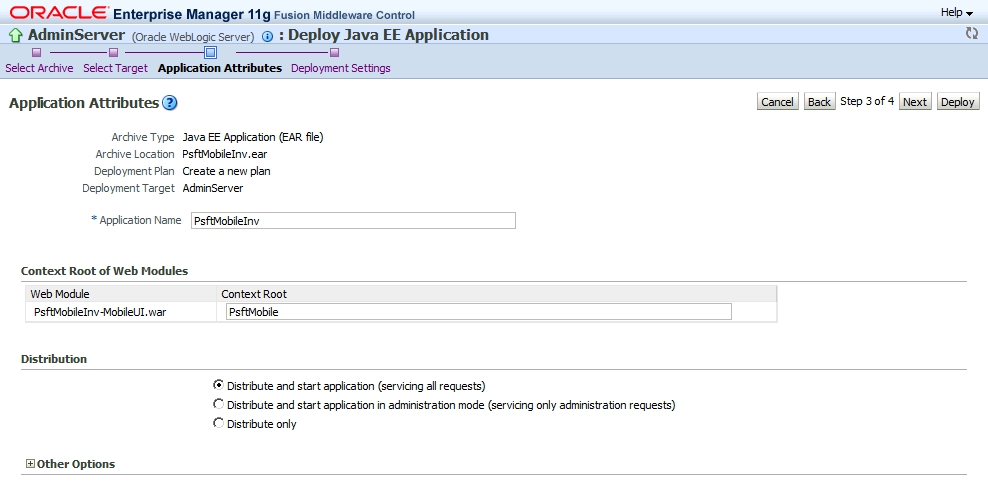This screenshot has width=988, height=483.
Task: Go to the Select Archive step
Action: click(39, 68)
